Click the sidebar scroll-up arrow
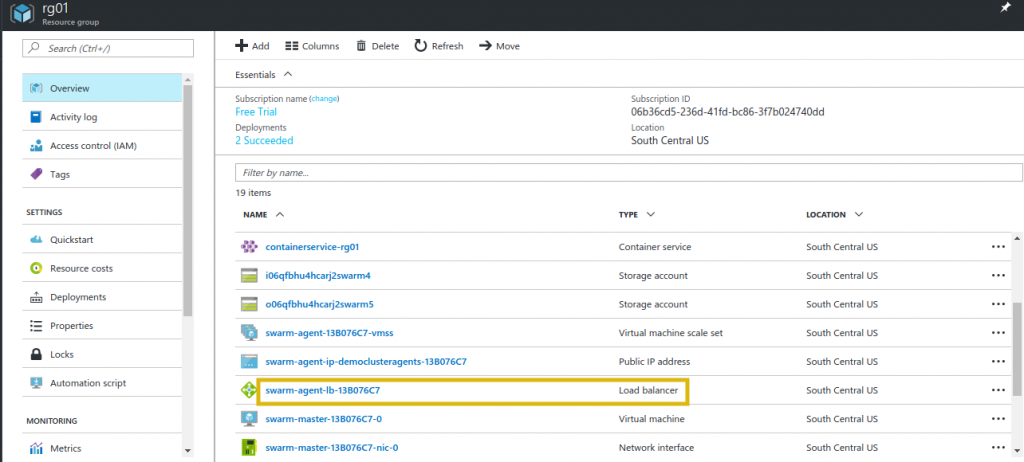 pyautogui.click(x=188, y=80)
